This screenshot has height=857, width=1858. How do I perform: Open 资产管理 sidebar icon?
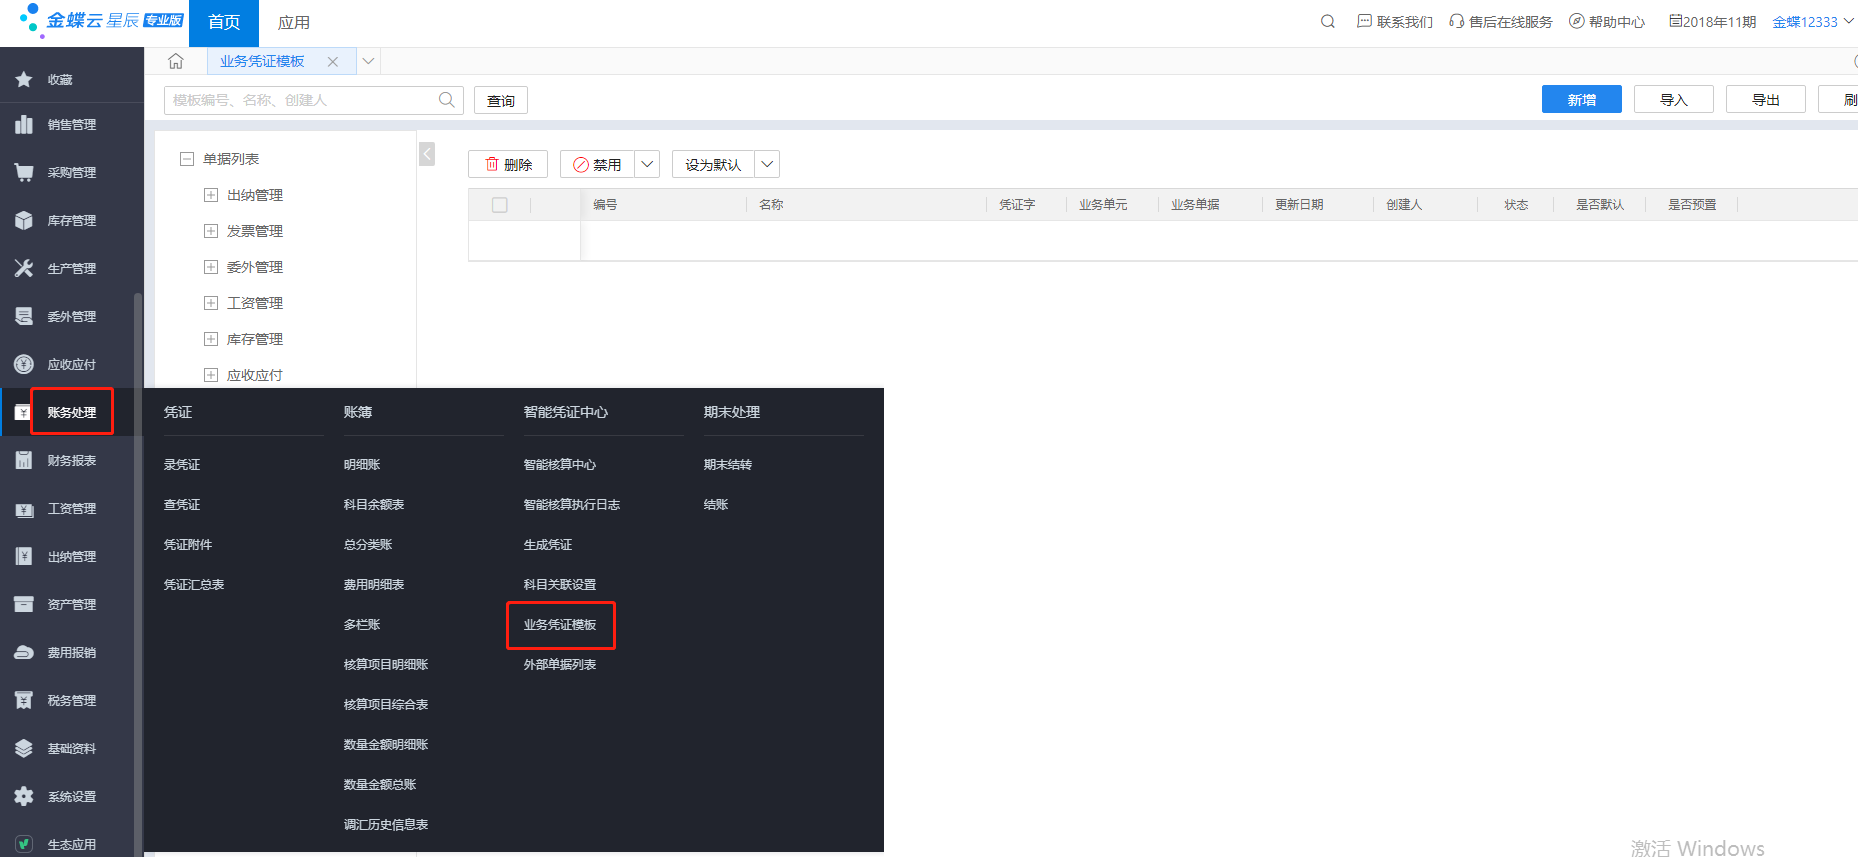click(24, 604)
